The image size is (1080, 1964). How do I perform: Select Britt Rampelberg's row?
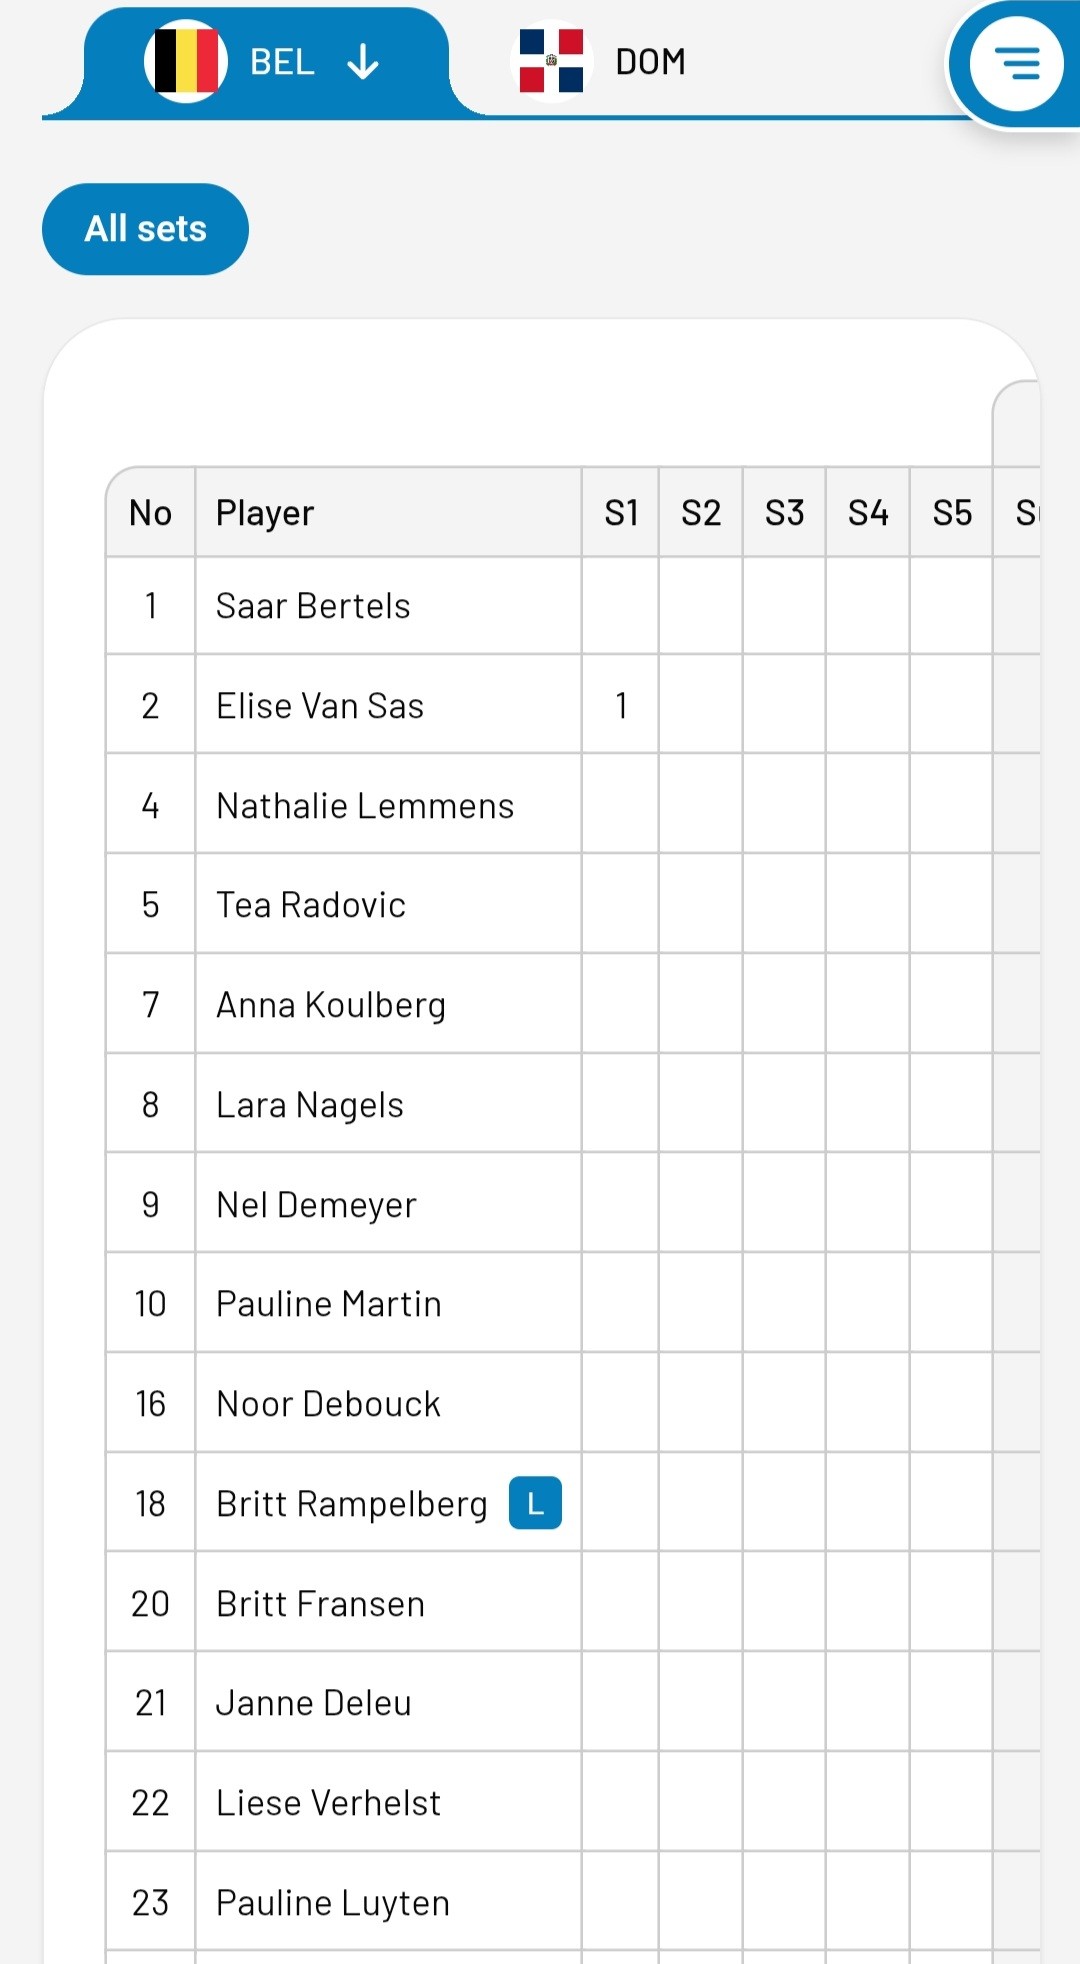[x=573, y=1503]
